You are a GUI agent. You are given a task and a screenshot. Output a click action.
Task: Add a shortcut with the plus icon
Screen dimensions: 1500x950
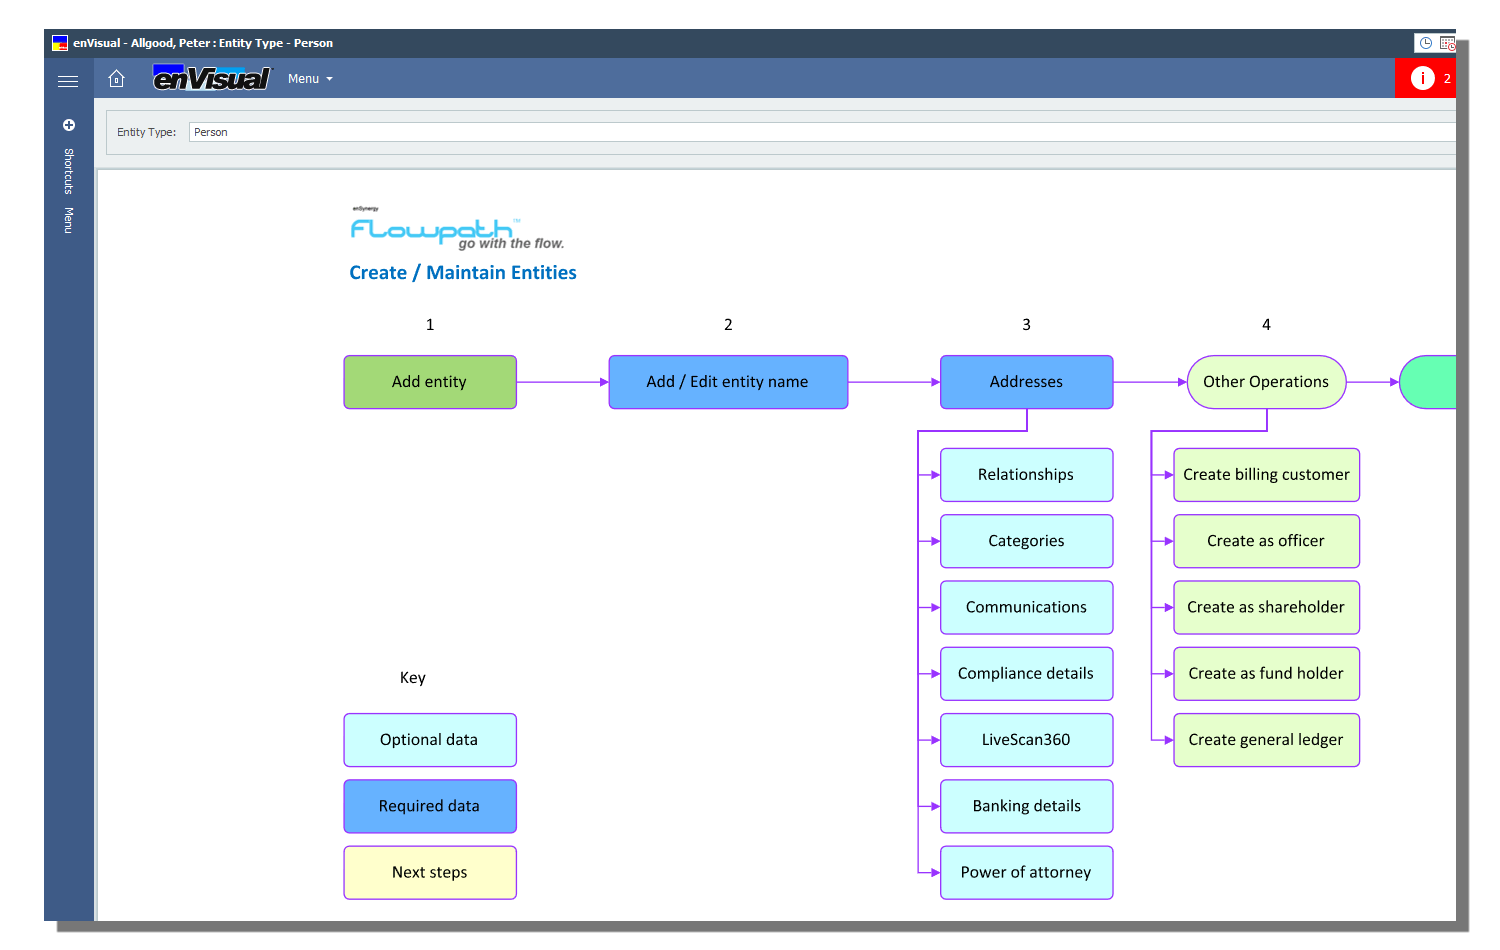coord(69,125)
